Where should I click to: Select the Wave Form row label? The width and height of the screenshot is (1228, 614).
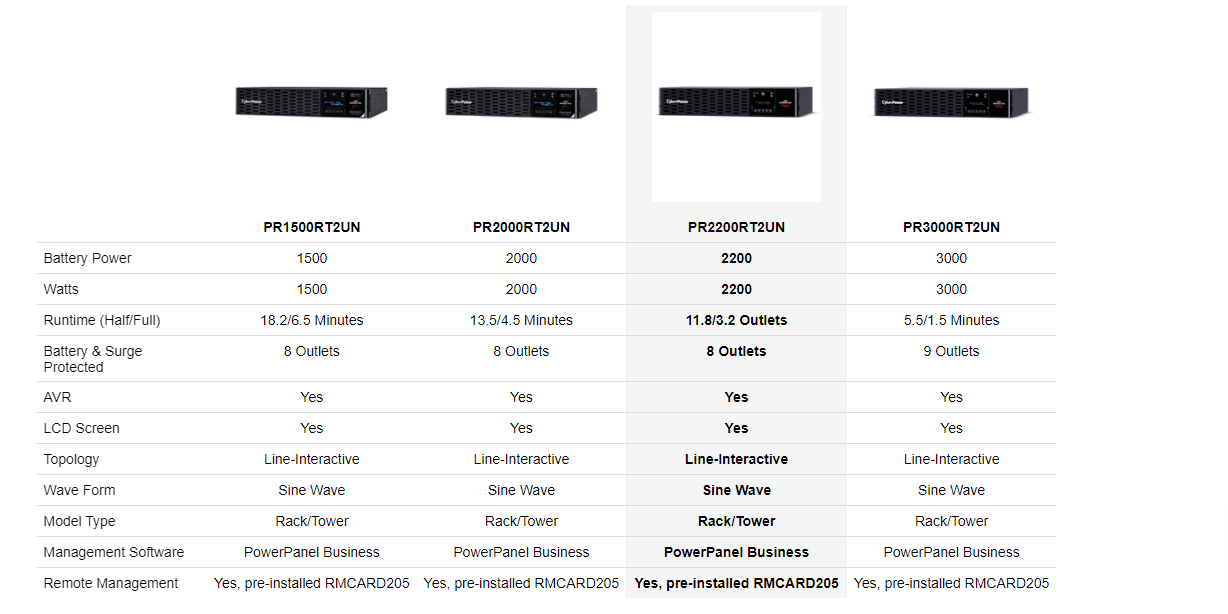click(79, 490)
